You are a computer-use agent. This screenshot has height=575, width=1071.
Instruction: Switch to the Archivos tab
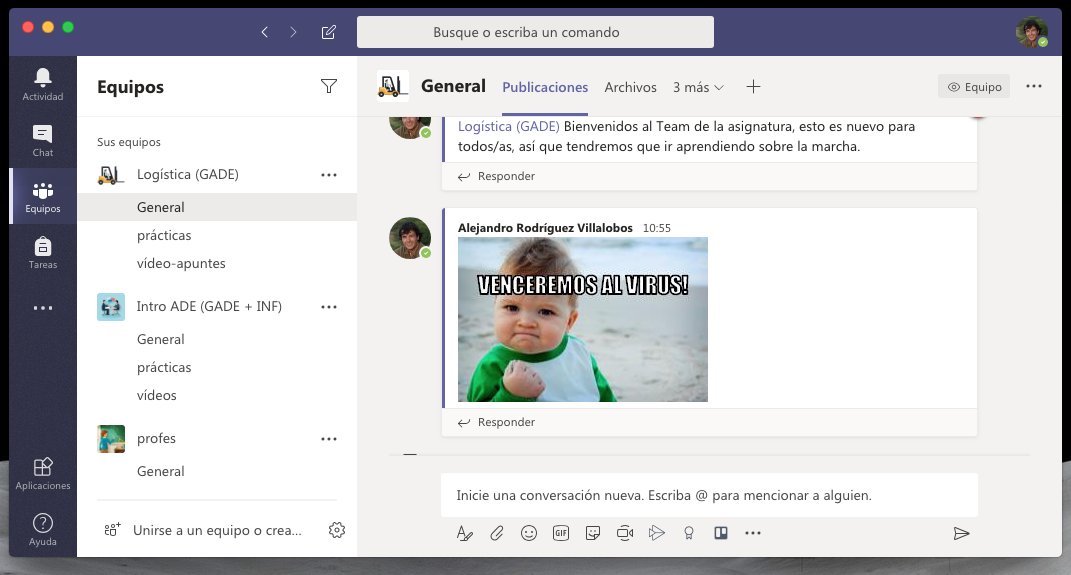(x=630, y=87)
